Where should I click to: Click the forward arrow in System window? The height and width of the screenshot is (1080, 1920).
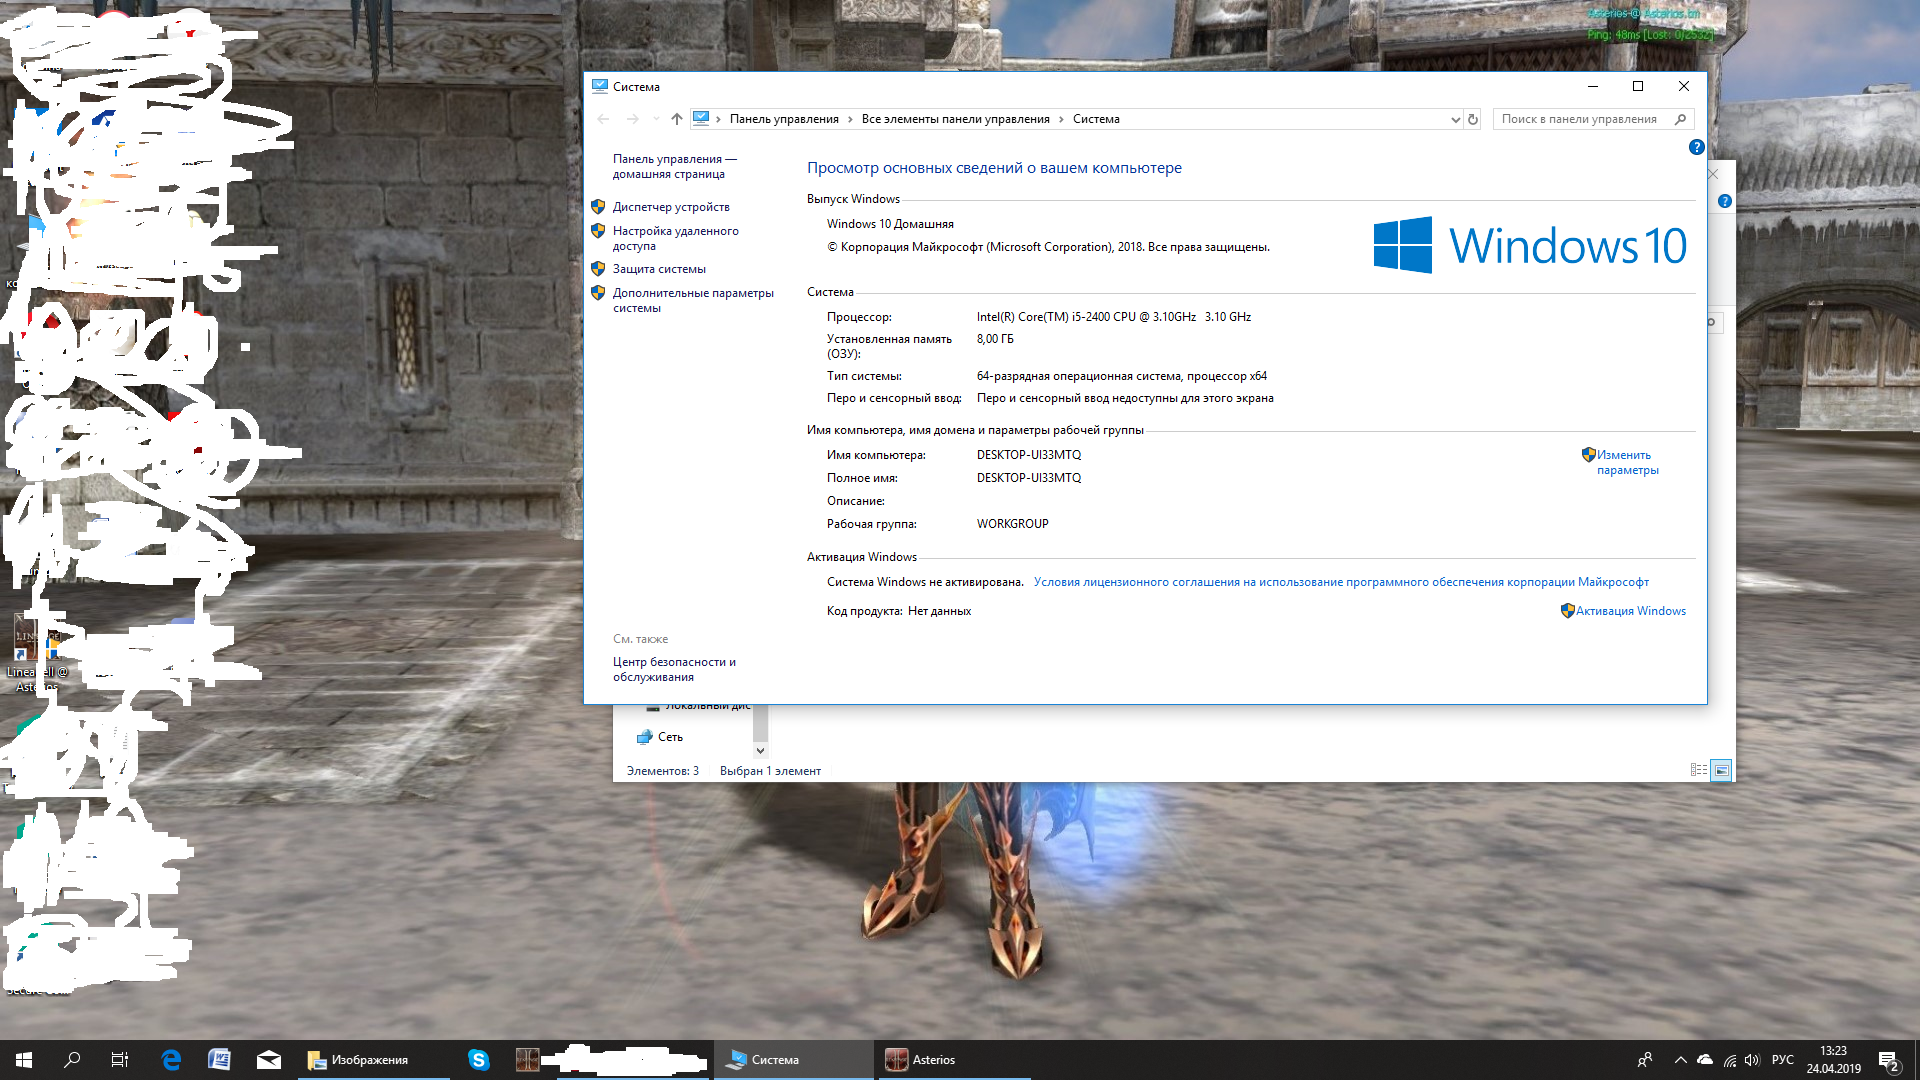click(632, 119)
